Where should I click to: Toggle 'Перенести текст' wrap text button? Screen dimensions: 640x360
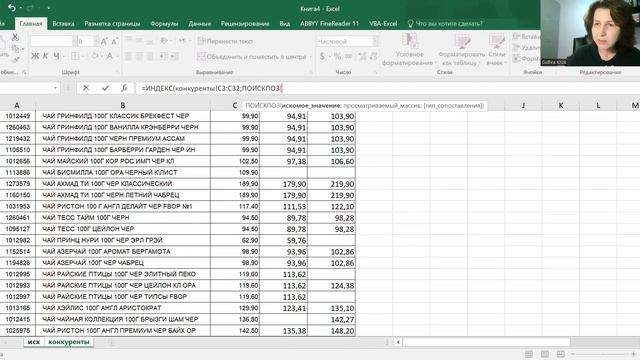pyautogui.click(x=225, y=41)
